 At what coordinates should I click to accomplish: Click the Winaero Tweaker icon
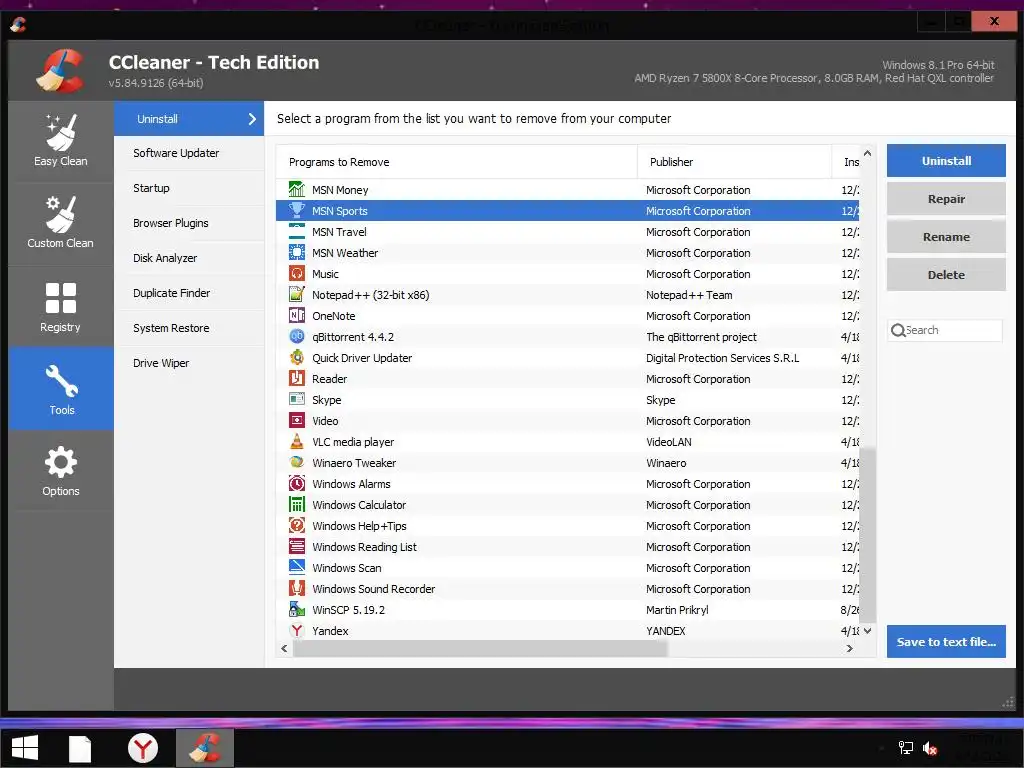tap(296, 462)
